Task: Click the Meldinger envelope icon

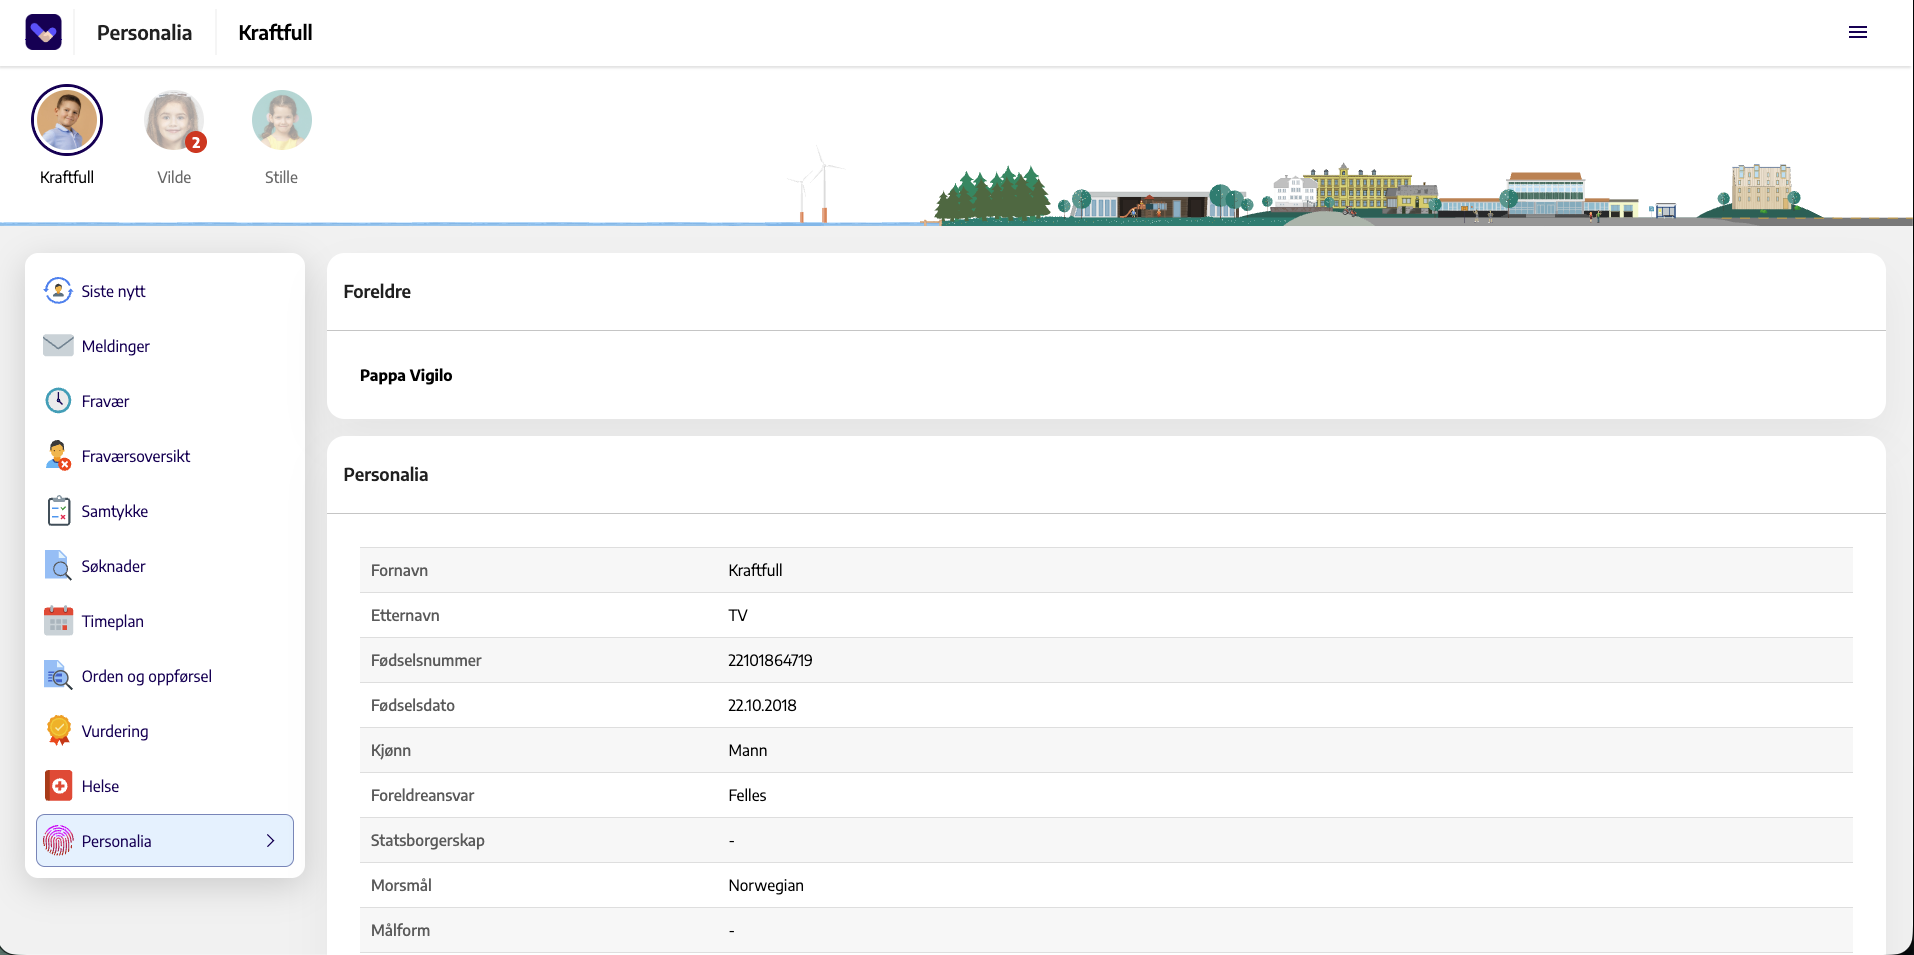Action: tap(58, 345)
